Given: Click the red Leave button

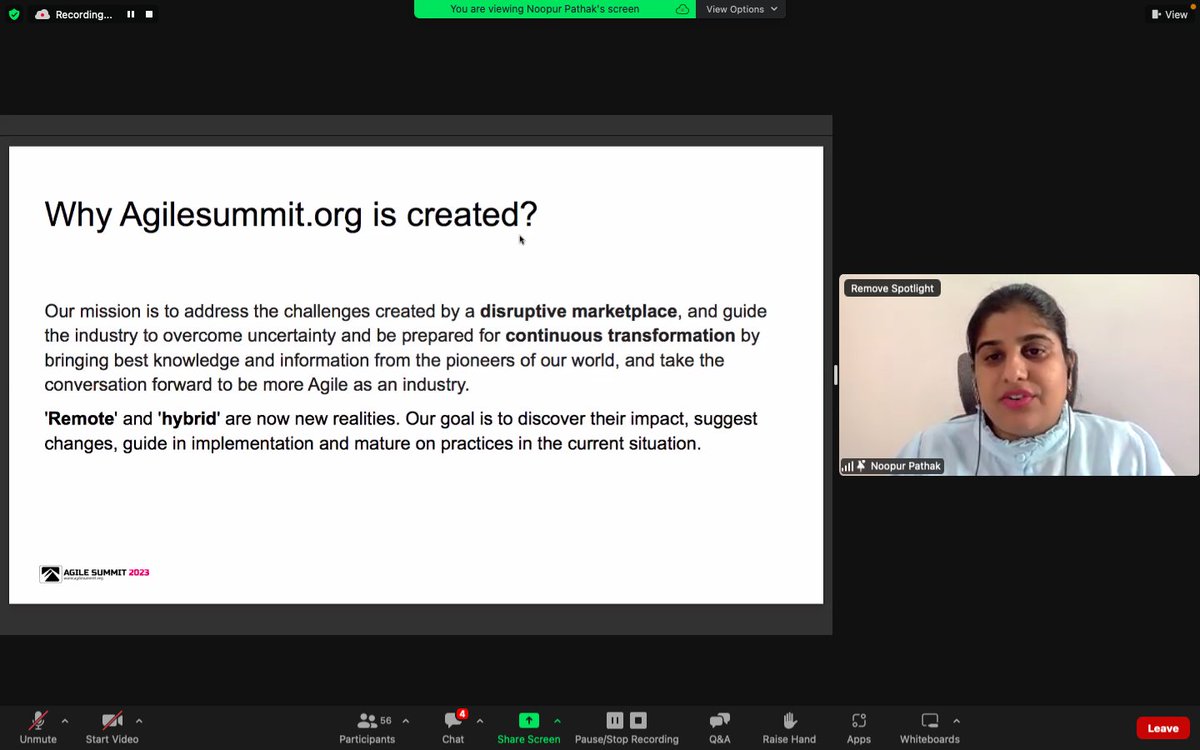Looking at the screenshot, I should pyautogui.click(x=1163, y=728).
